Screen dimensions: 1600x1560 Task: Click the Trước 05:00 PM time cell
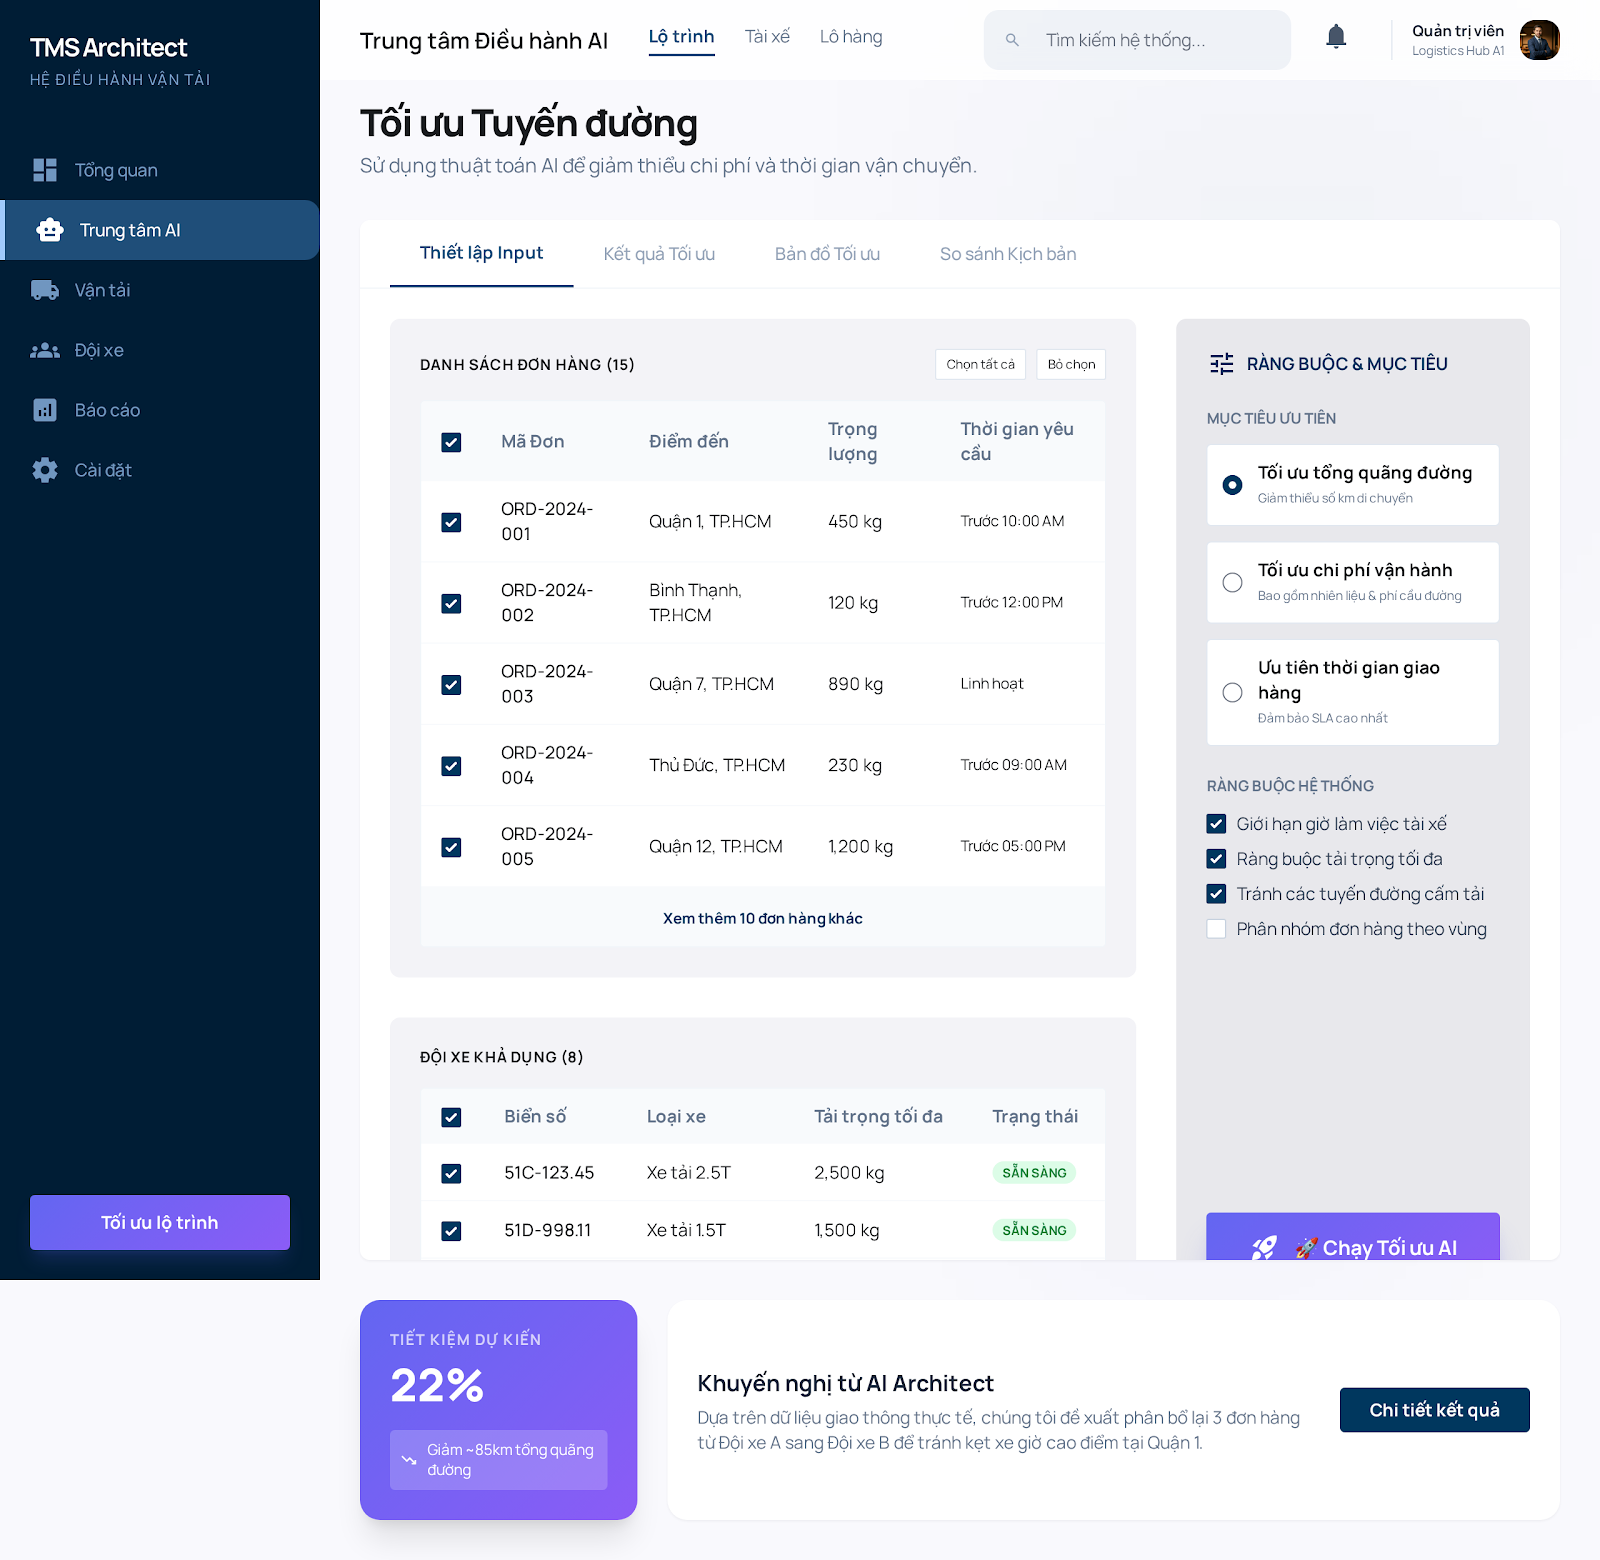(x=1013, y=847)
